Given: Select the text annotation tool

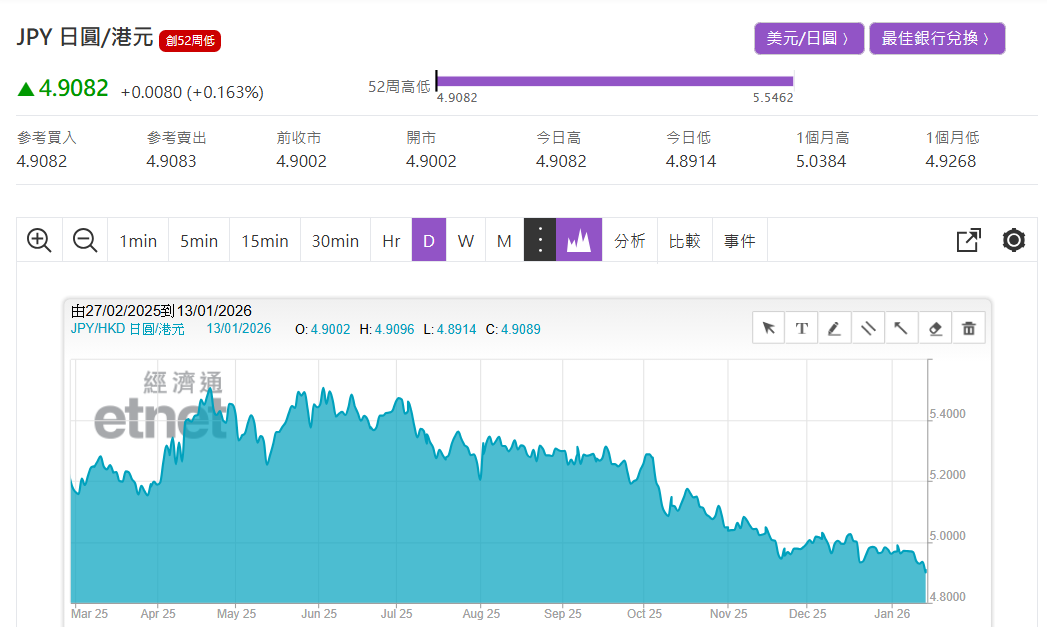Looking at the screenshot, I should (x=802, y=328).
